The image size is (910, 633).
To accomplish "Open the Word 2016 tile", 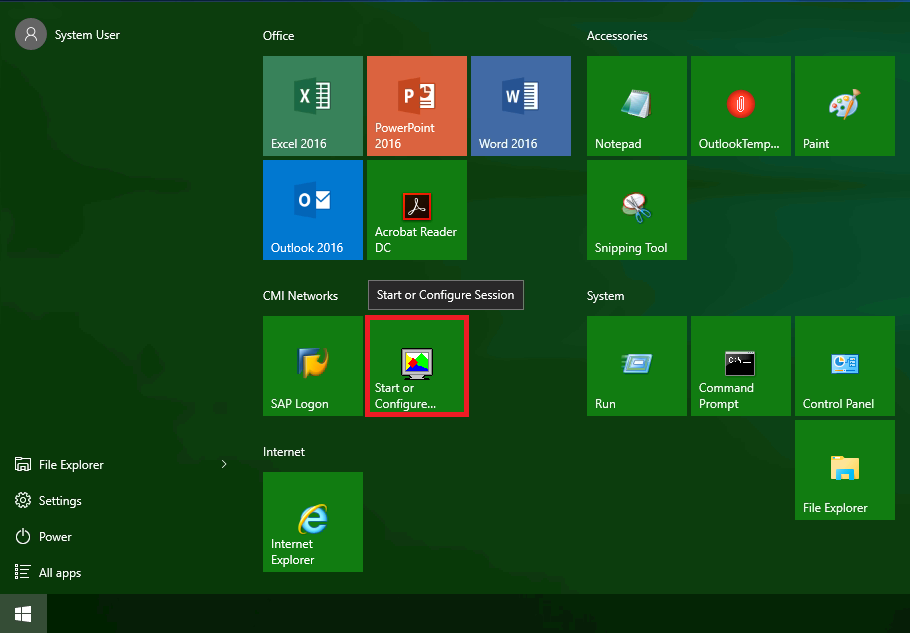I will coord(521,106).
